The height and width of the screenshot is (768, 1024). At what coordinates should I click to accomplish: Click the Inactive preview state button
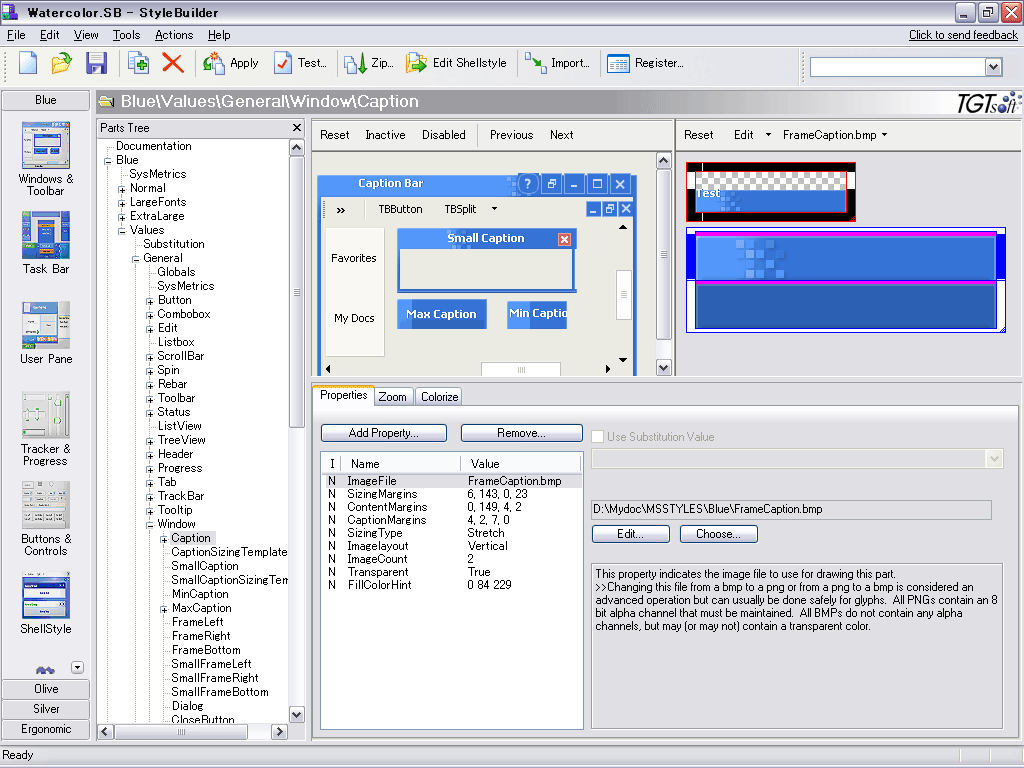[385, 135]
